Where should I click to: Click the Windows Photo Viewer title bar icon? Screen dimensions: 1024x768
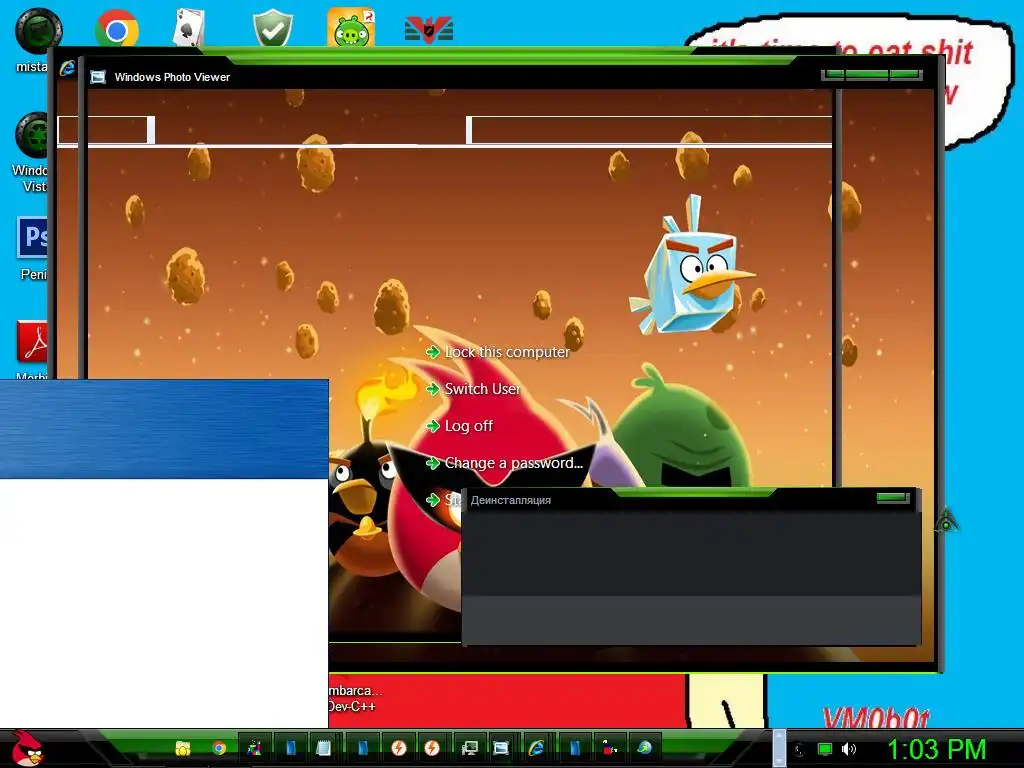click(98, 77)
